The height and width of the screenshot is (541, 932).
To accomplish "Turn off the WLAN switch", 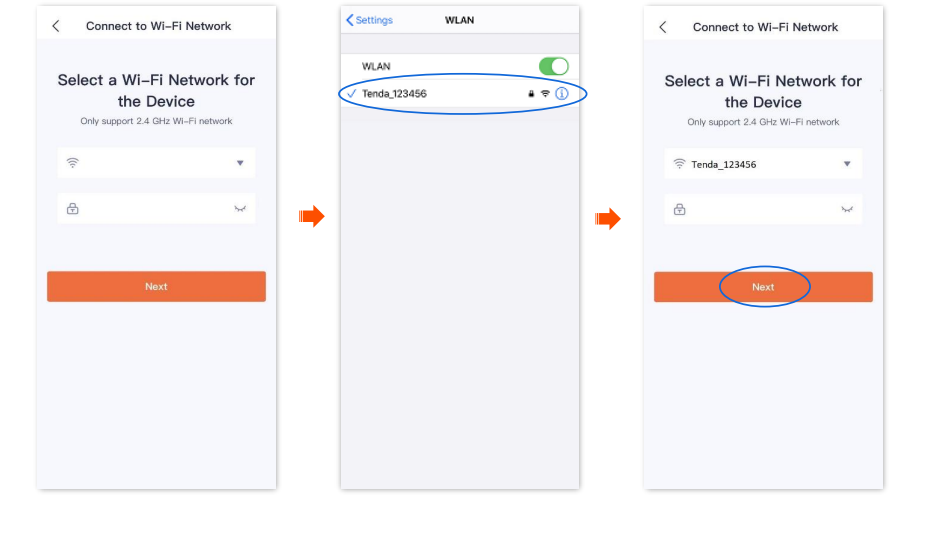I will coord(554,66).
